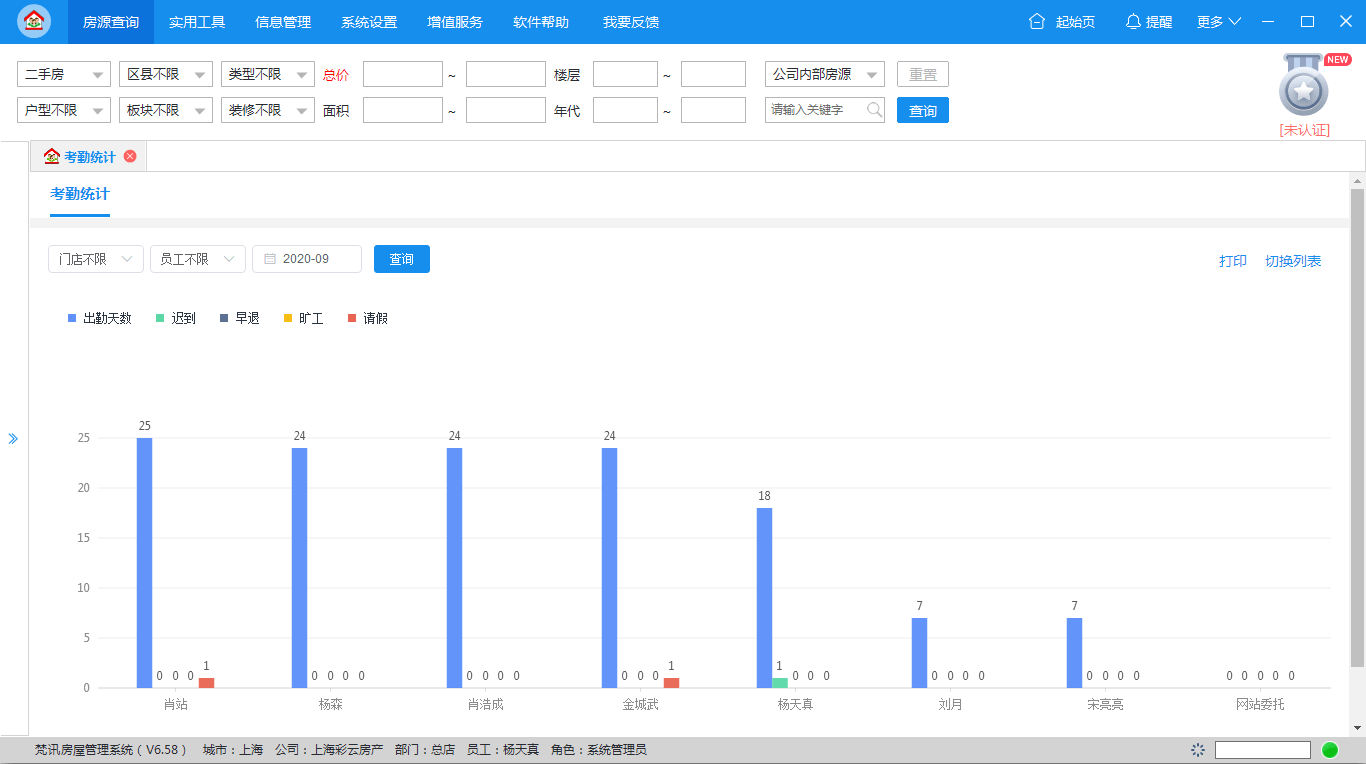Click 杨森's blue attendance bar
Viewport: 1366px width, 764px height.
tap(300, 568)
